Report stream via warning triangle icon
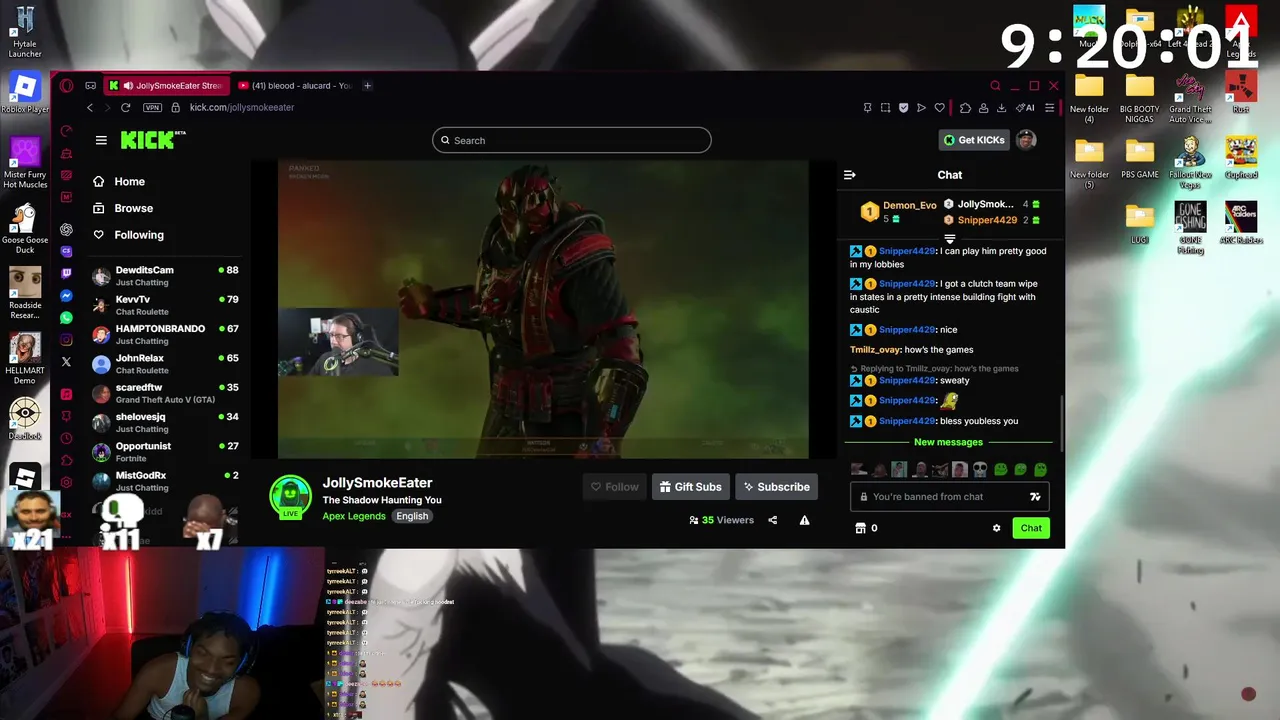1280x720 pixels. (x=804, y=520)
